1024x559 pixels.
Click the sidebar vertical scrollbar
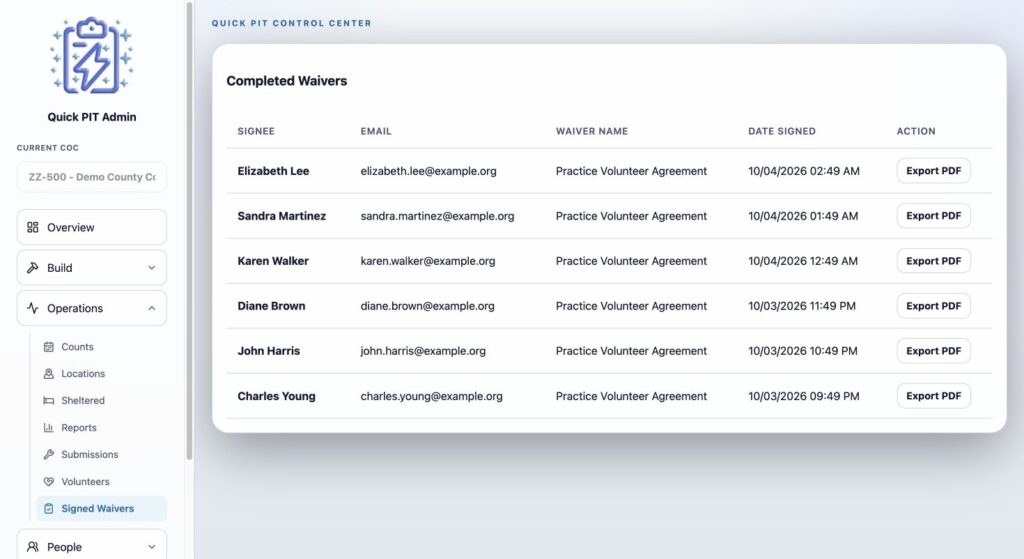(x=189, y=232)
